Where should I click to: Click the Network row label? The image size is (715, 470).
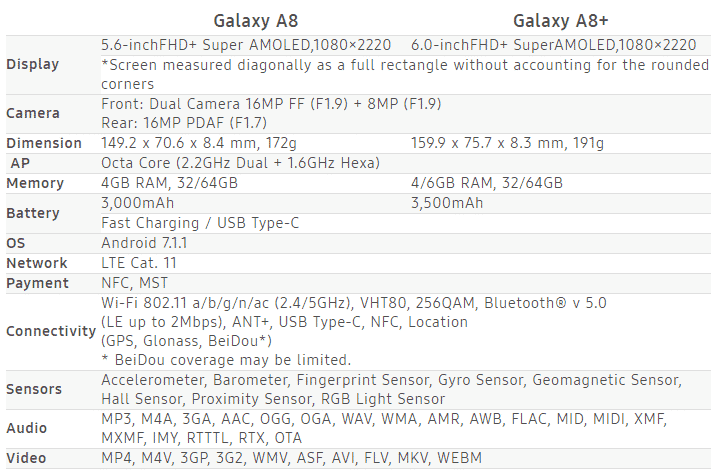(37, 263)
